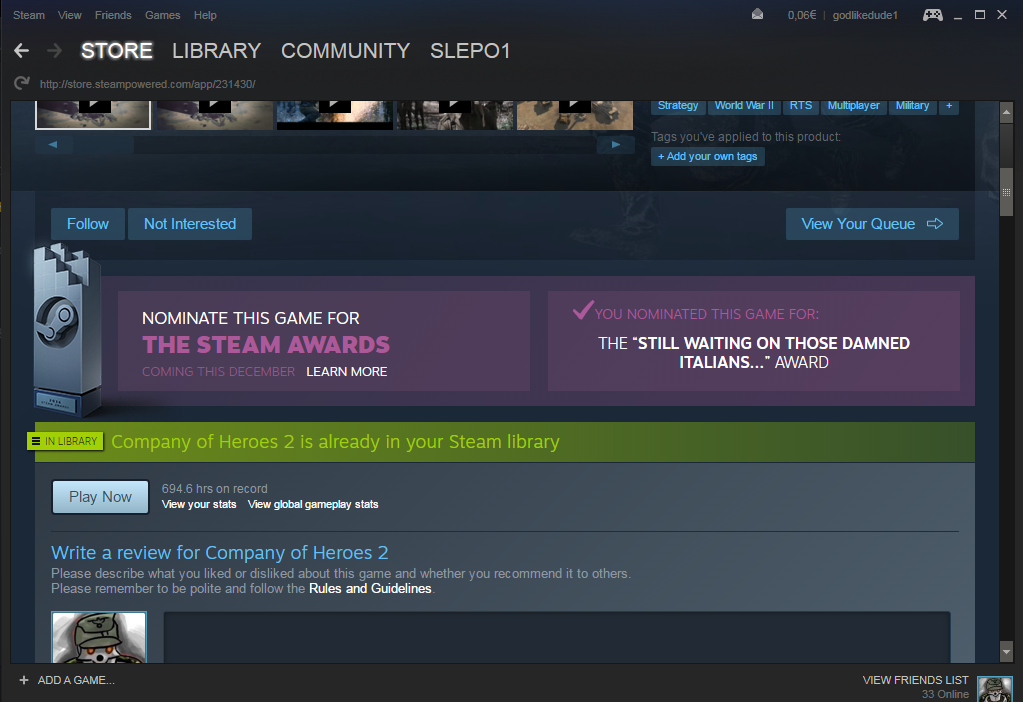Select the fifth video thumbnail
Viewport: 1023px width, 702px height.
click(x=575, y=115)
